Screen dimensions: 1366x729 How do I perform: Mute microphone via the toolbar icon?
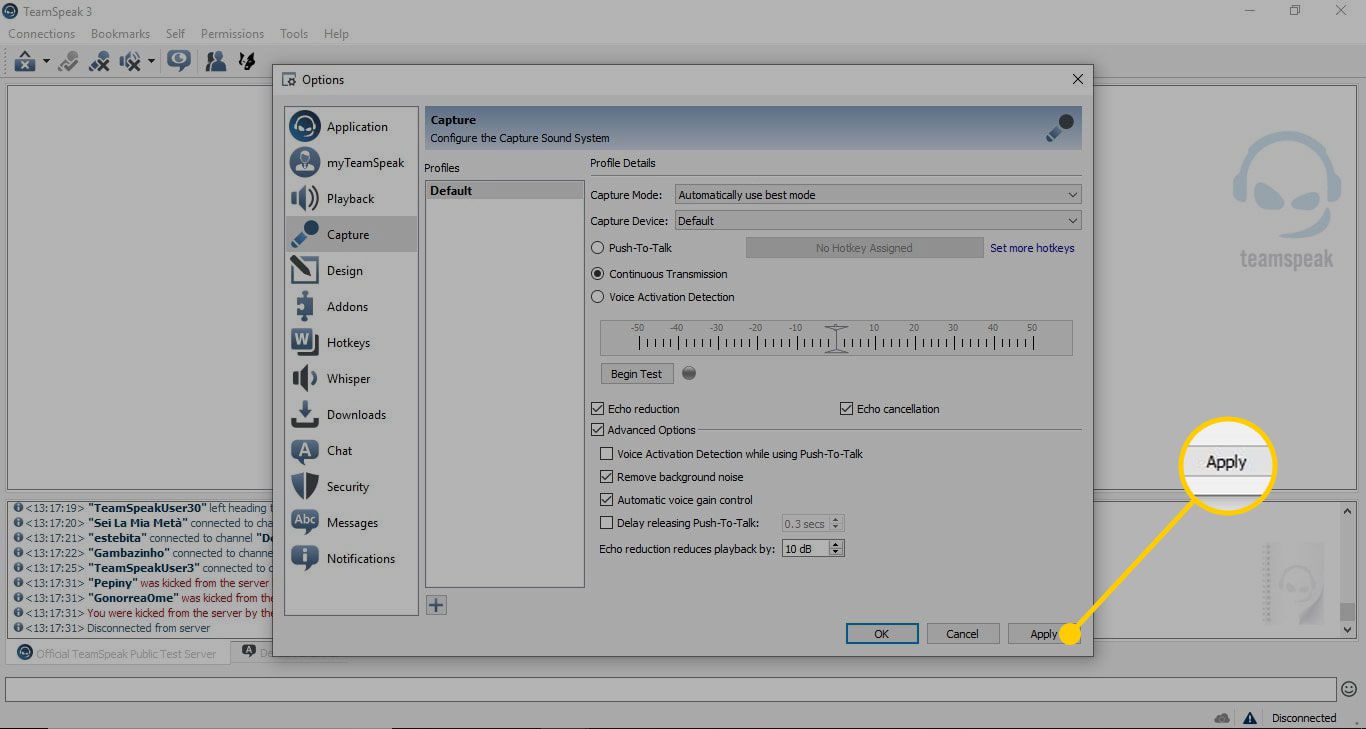[99, 62]
